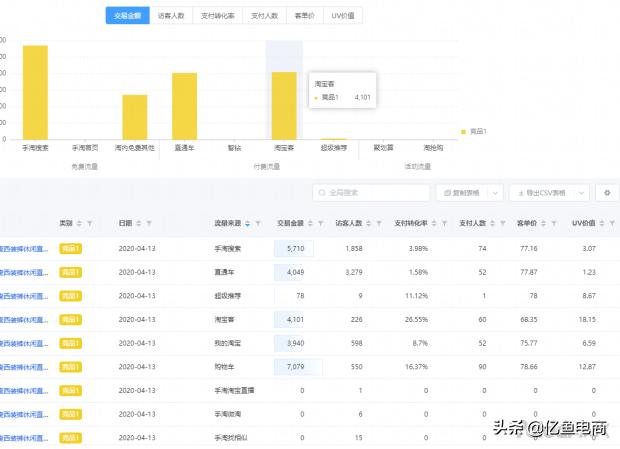620x449 pixels.
Task: Click the 16.37% conversion rate cell
Action: click(416, 367)
